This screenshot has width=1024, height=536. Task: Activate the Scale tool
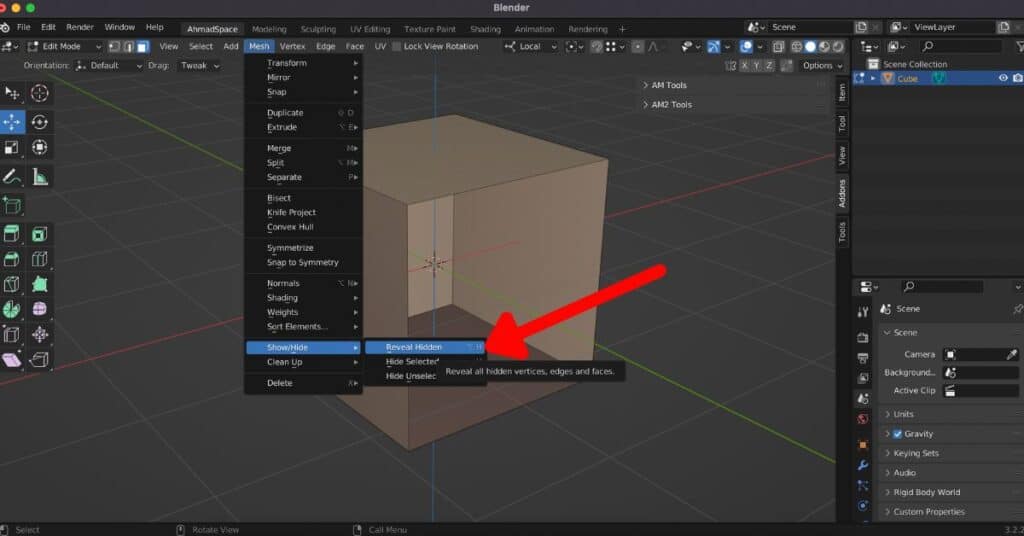click(x=12, y=148)
